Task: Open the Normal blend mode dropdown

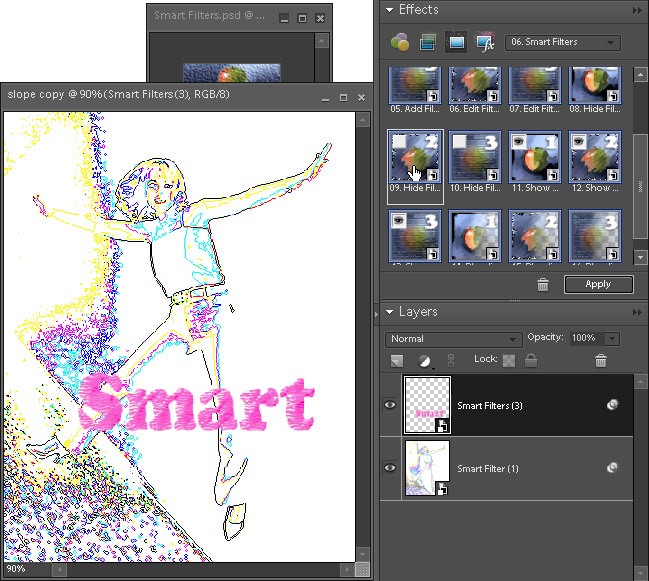Action: coord(453,339)
